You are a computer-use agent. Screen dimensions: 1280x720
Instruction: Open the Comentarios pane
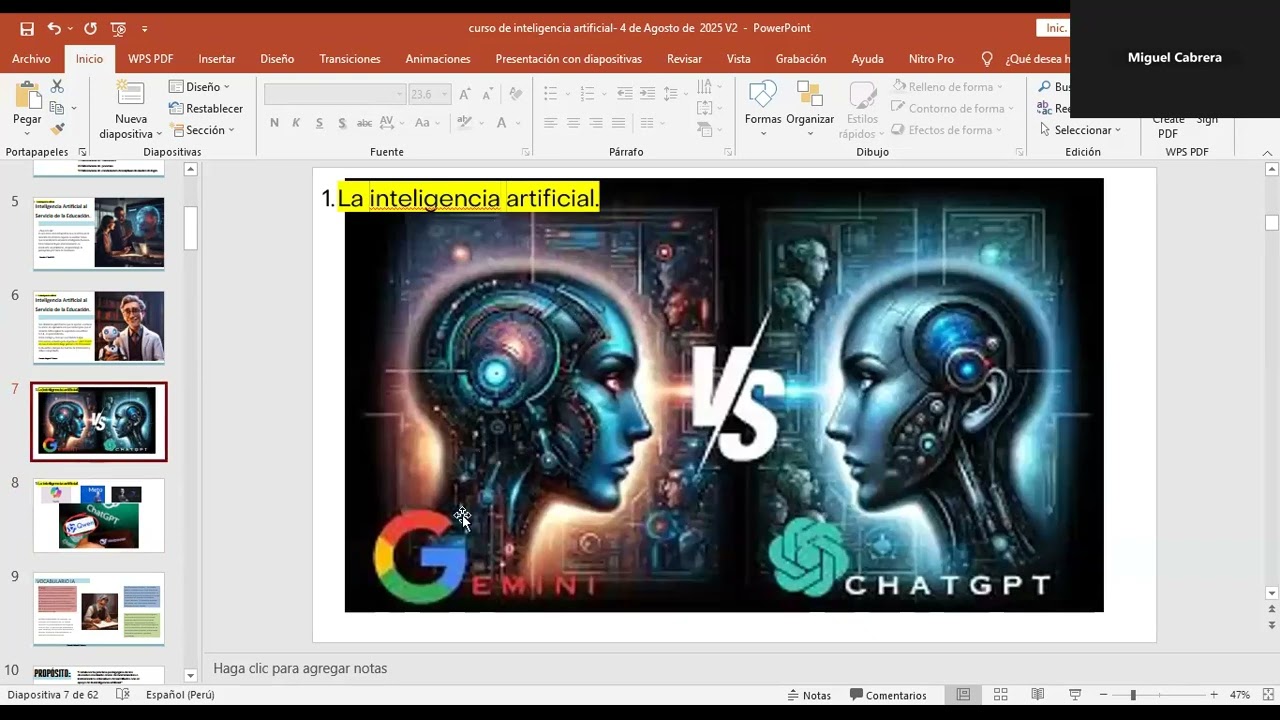pyautogui.click(x=888, y=695)
